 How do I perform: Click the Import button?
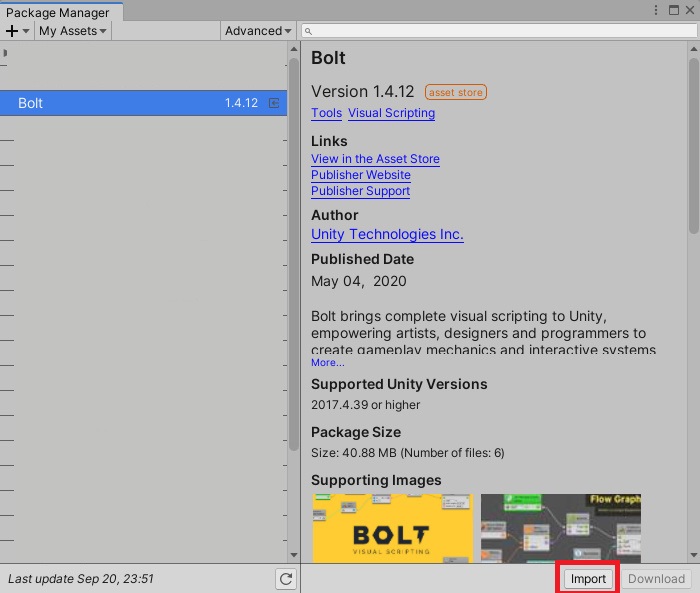pos(588,579)
